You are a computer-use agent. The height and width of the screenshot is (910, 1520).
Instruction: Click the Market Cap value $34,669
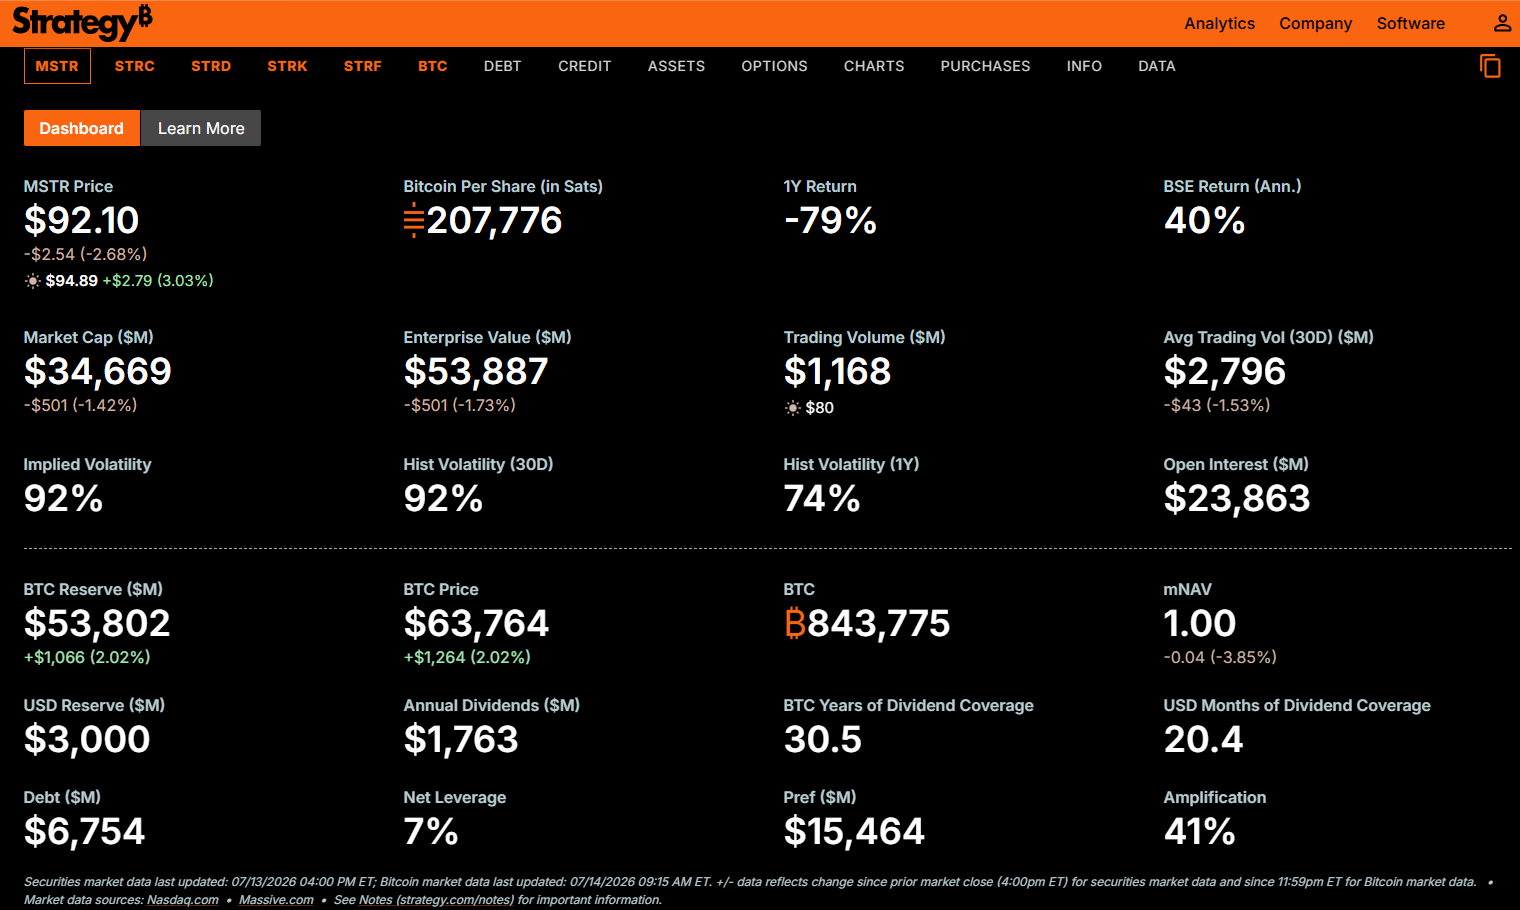(x=98, y=372)
